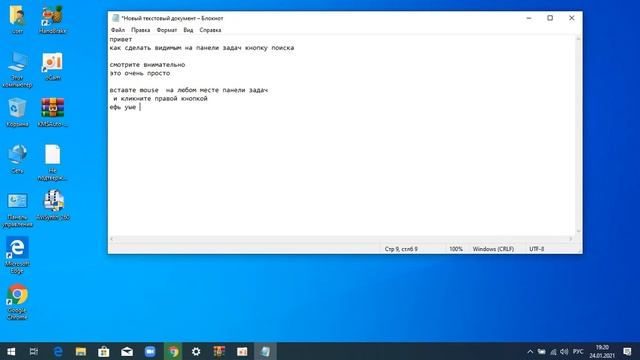Select the blank document file on desktop
This screenshot has height=360, width=640.
52,162
